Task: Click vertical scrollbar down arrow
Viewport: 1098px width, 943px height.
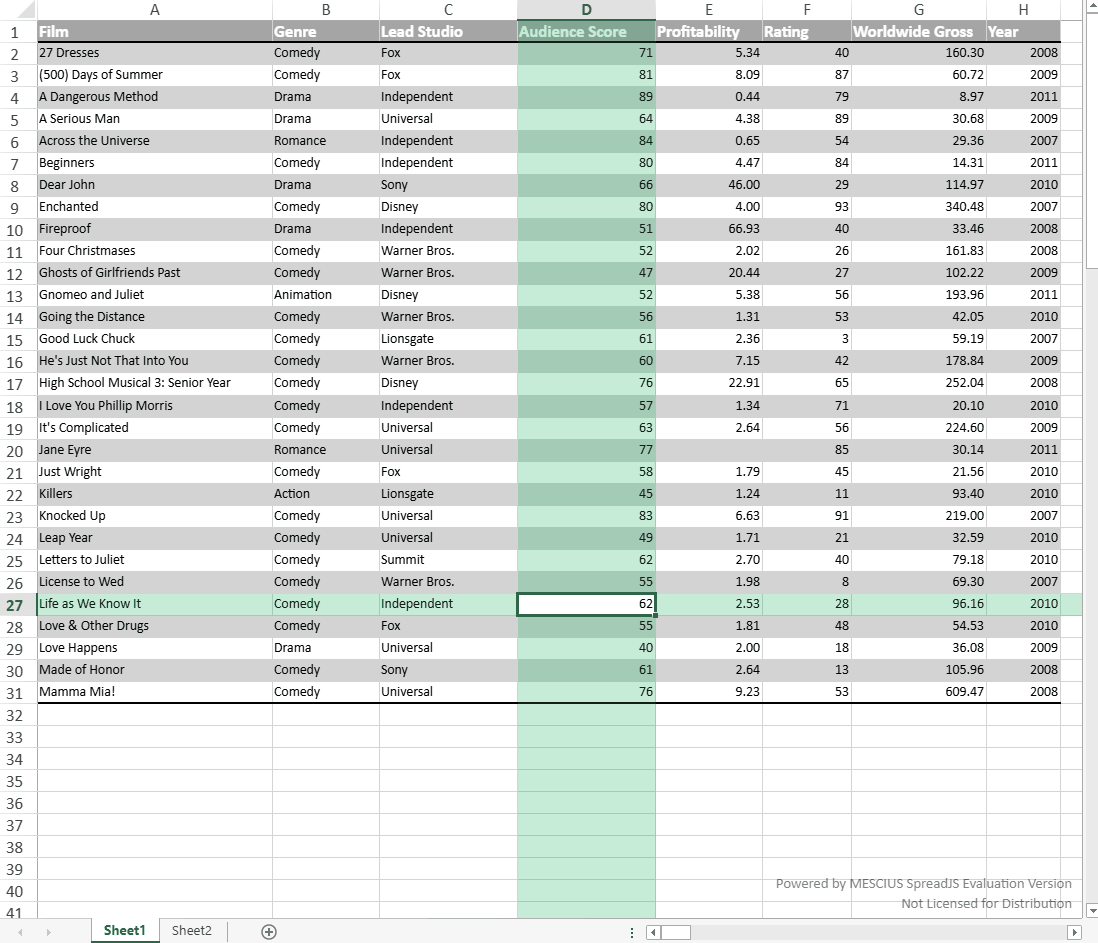Action: click(1091, 910)
